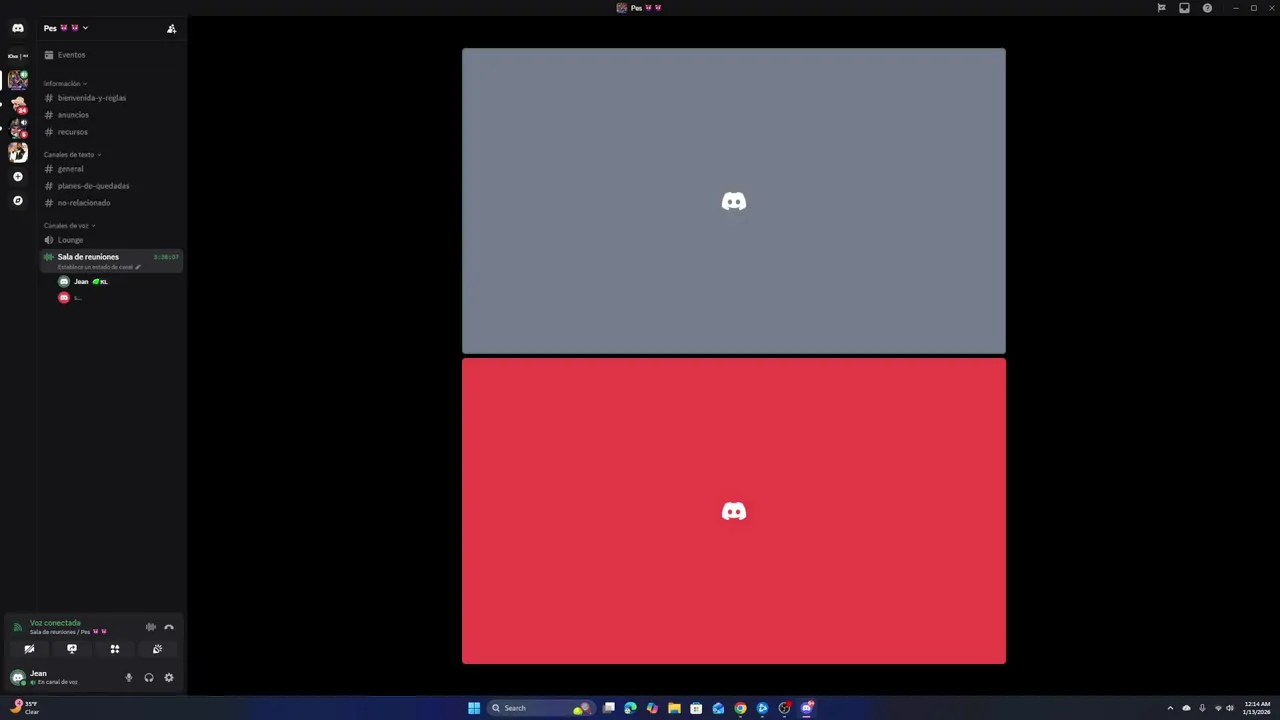Screen dimensions: 1280x720
Task: Click the flag icon in the title bar
Action: pyautogui.click(x=1161, y=8)
